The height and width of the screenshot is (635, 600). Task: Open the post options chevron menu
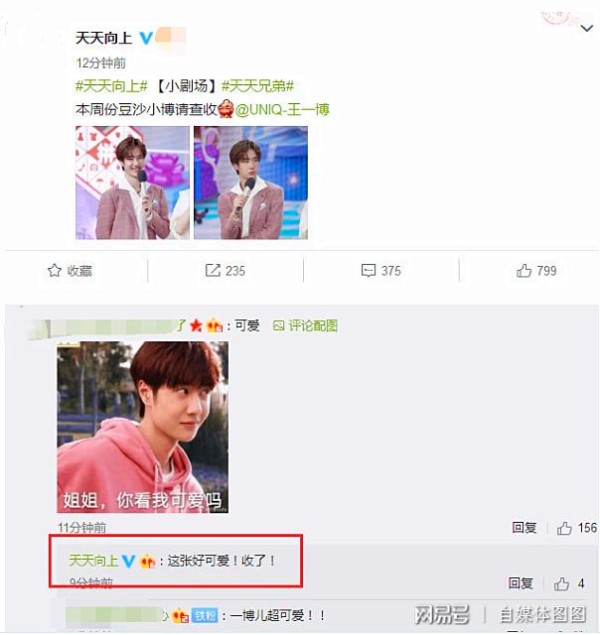(x=587, y=28)
